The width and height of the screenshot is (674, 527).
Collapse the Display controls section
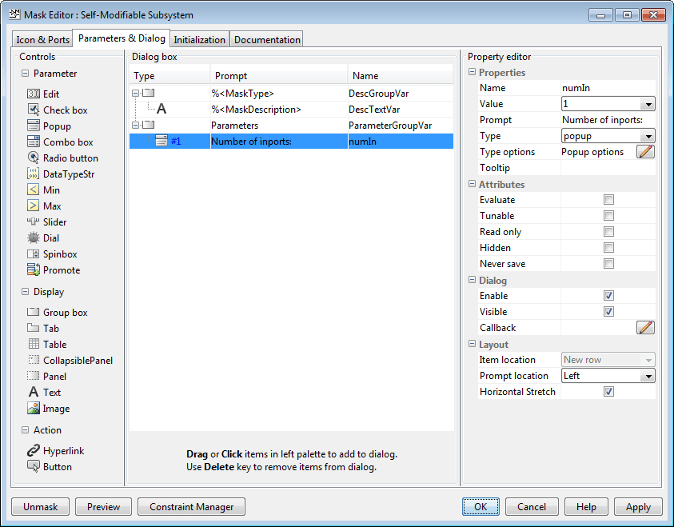coord(25,291)
